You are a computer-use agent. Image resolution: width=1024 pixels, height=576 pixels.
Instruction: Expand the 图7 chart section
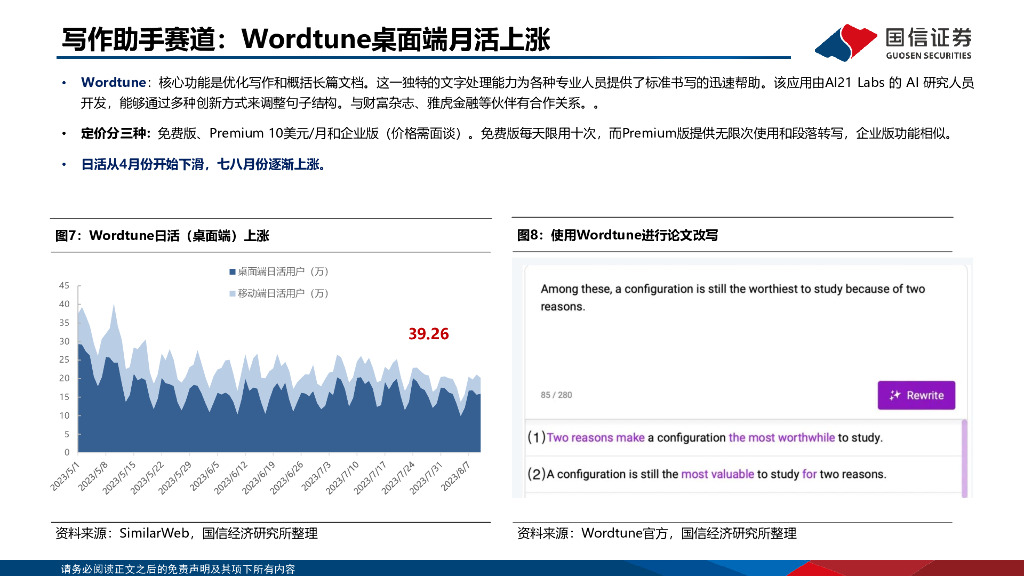pos(160,236)
